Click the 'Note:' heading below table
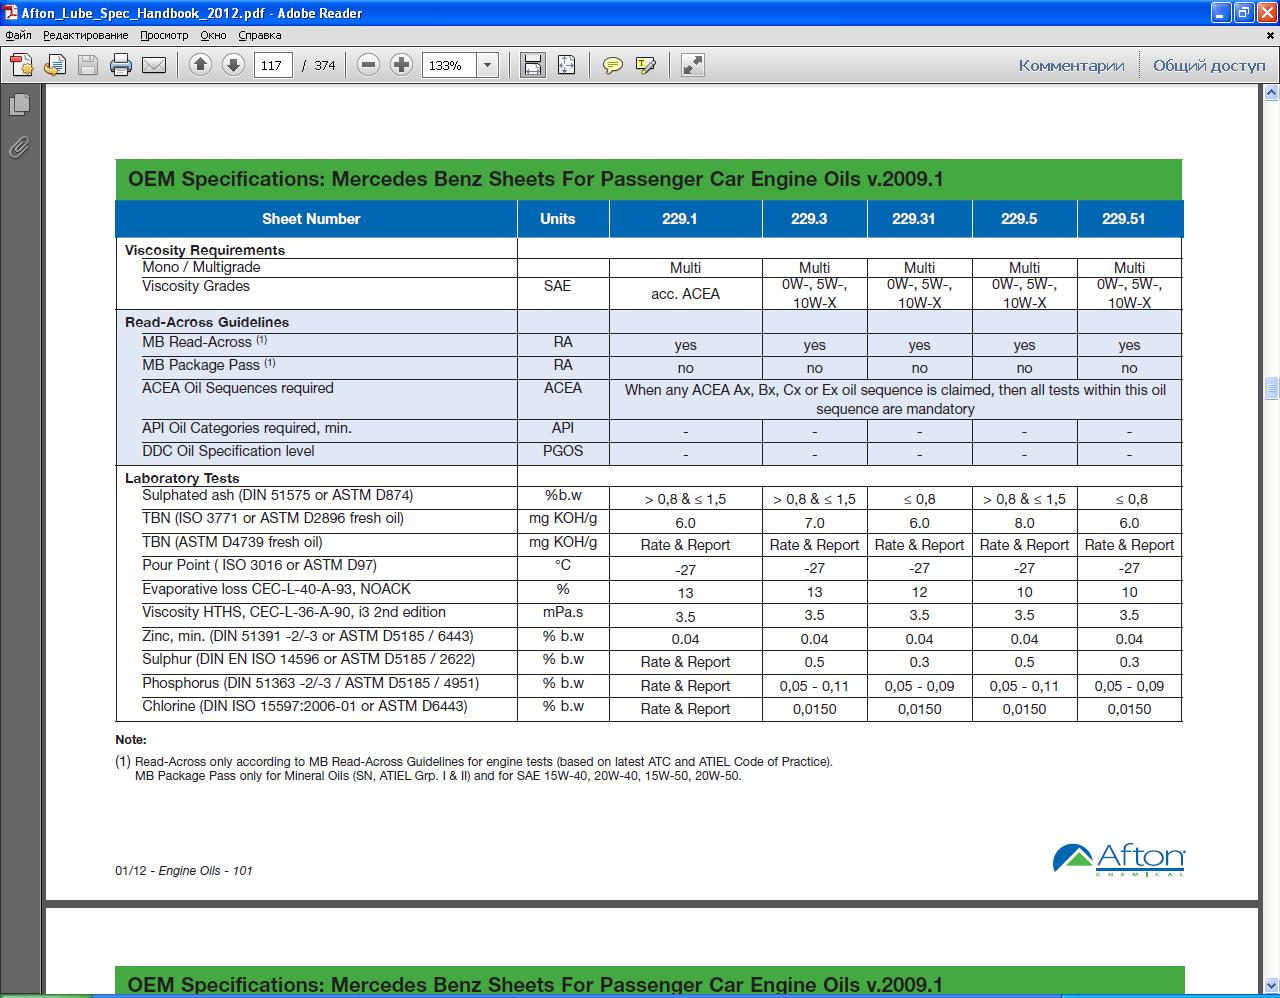Viewport: 1280px width, 998px height. (131, 740)
